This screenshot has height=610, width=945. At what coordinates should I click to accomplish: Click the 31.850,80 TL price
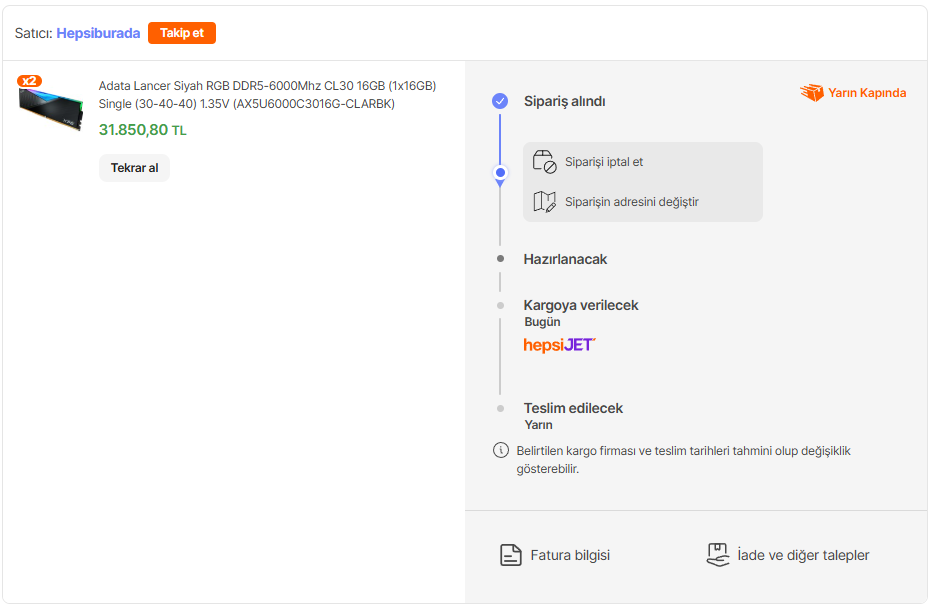pyautogui.click(x=143, y=130)
